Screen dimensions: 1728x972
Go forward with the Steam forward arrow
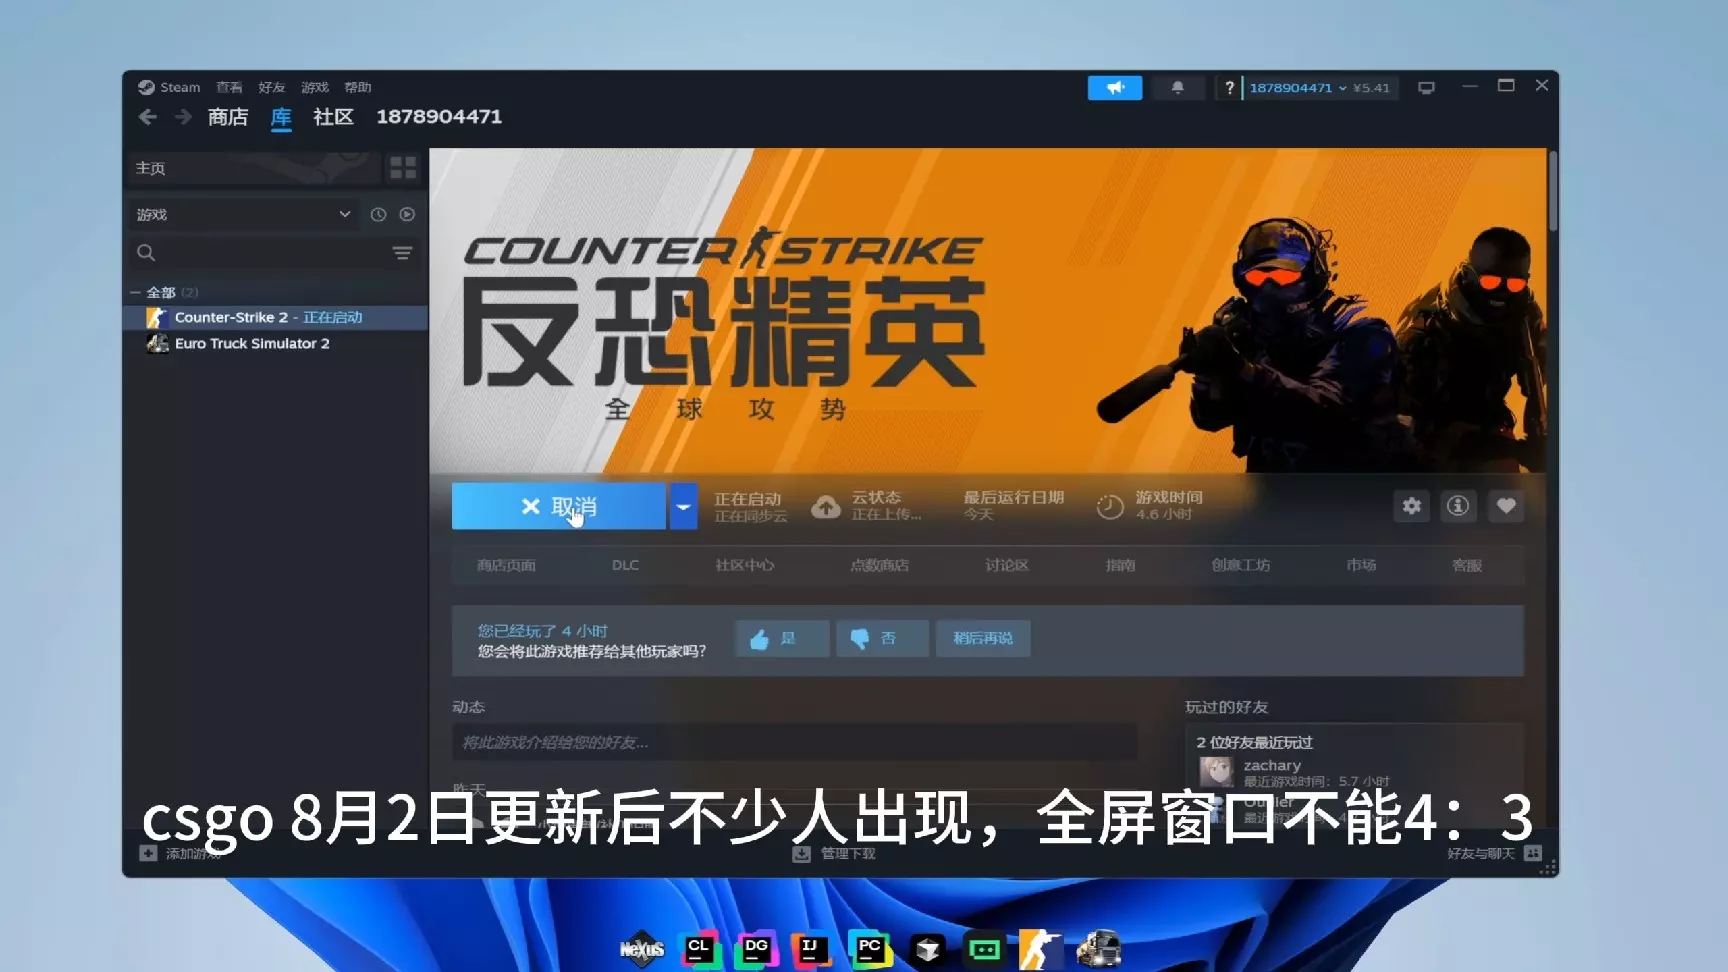[x=183, y=117]
